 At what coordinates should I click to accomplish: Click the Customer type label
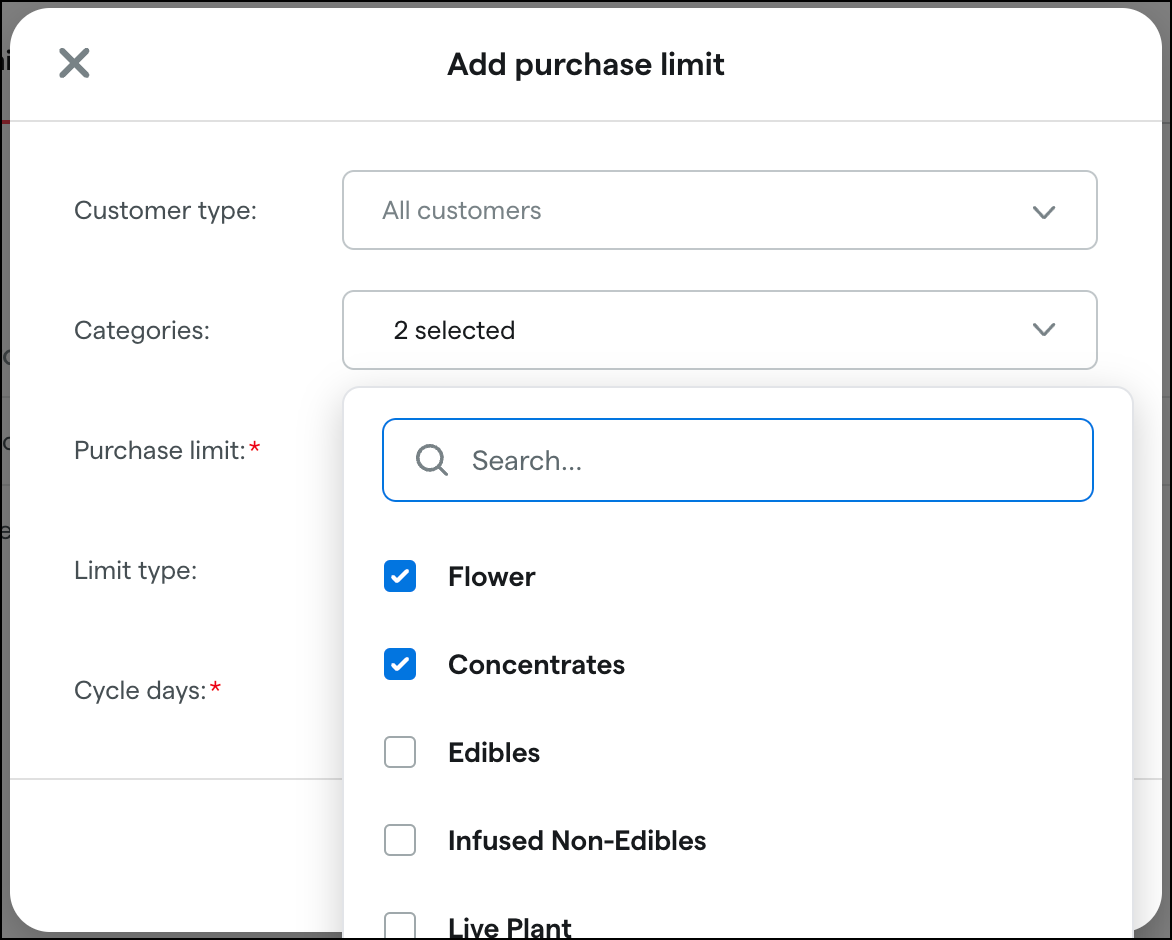pos(165,211)
